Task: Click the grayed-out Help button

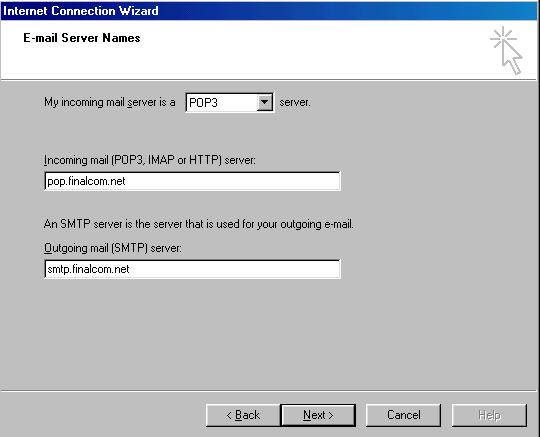Action: (x=489, y=415)
